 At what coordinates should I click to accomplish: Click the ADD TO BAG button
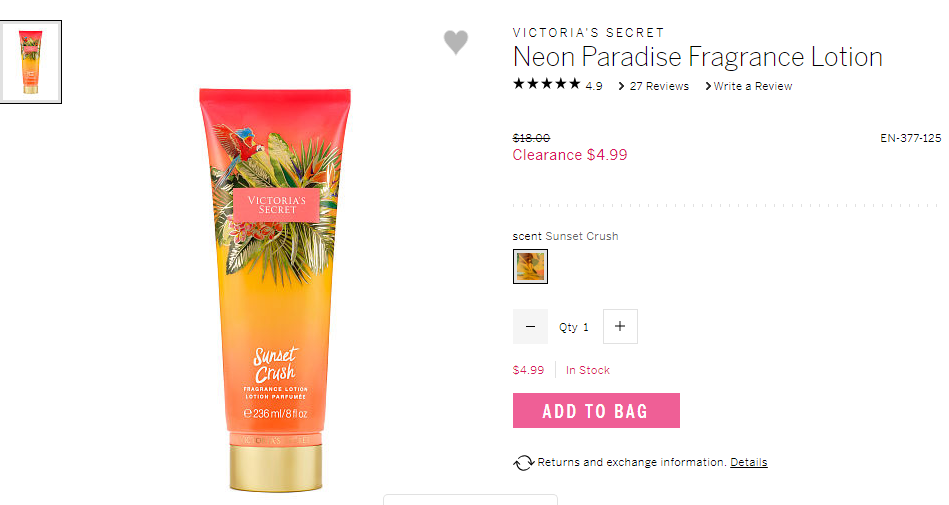pos(596,411)
